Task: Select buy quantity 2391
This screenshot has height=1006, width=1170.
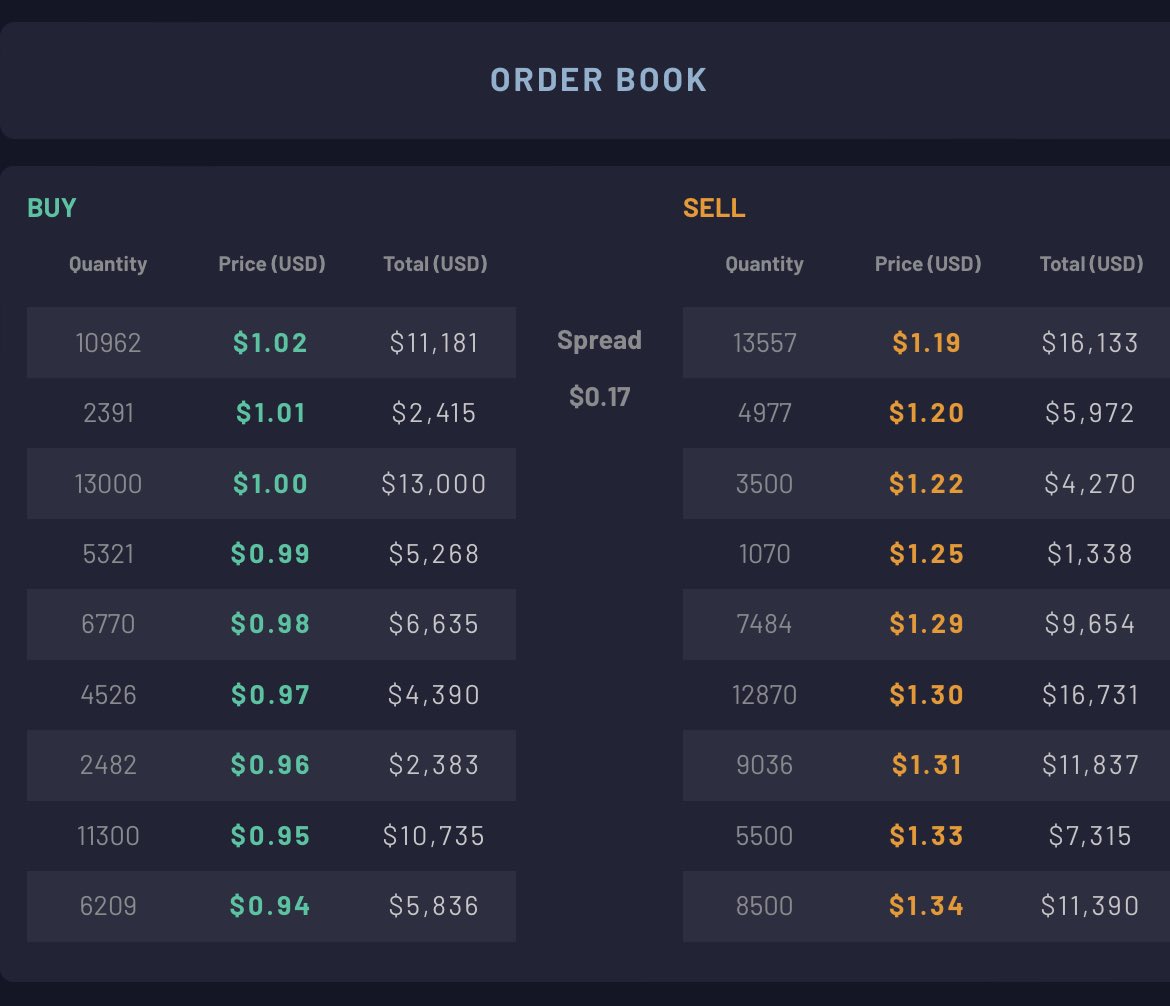Action: point(108,413)
